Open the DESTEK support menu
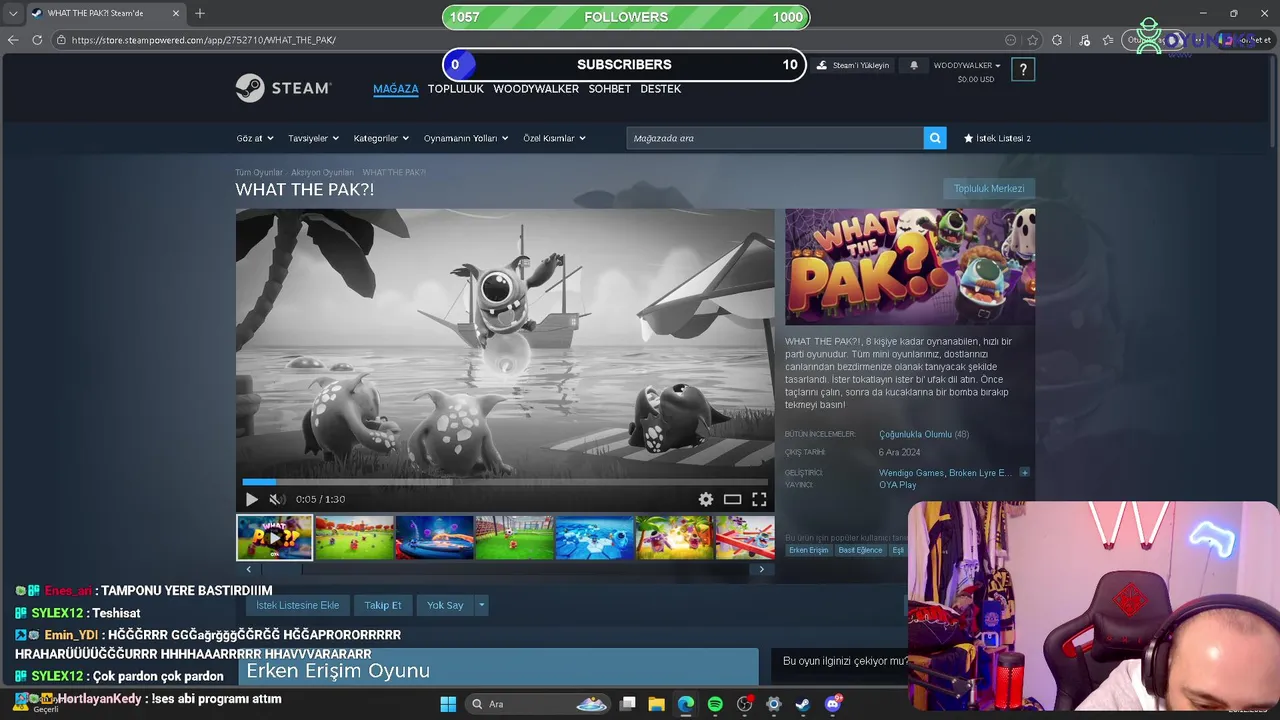This screenshot has width=1280, height=720. [660, 89]
